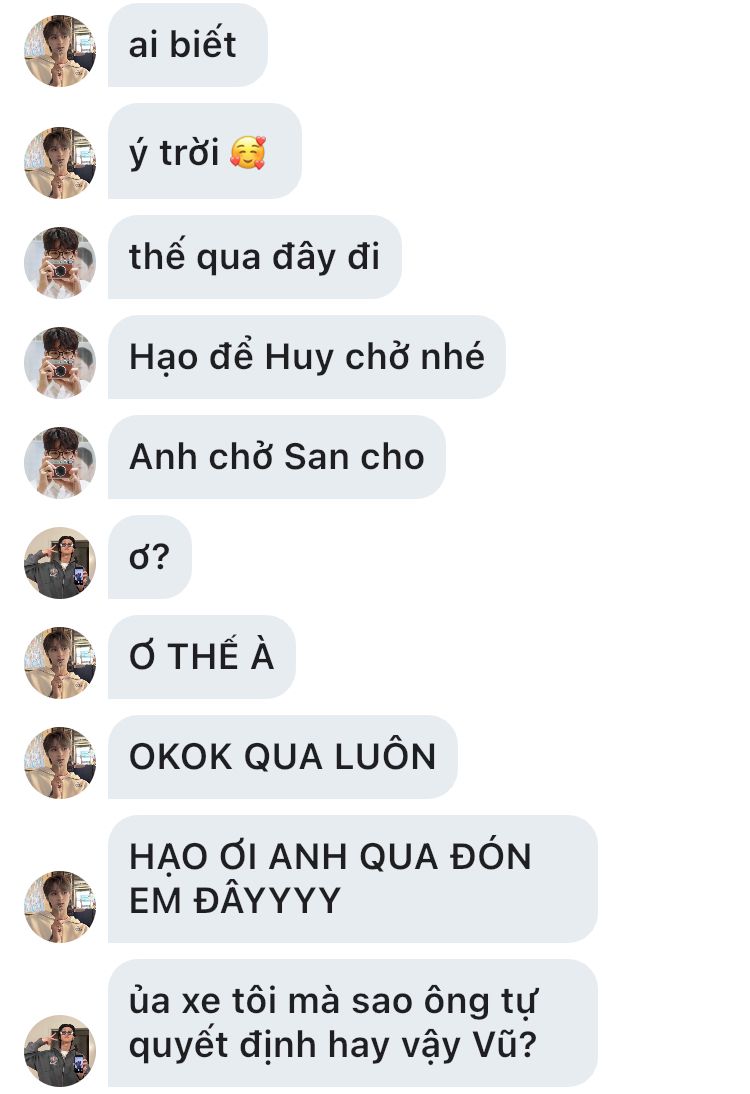Tap avatar beside "ý trời" message
Viewport: 750px width, 1094px height.
[x=60, y=163]
